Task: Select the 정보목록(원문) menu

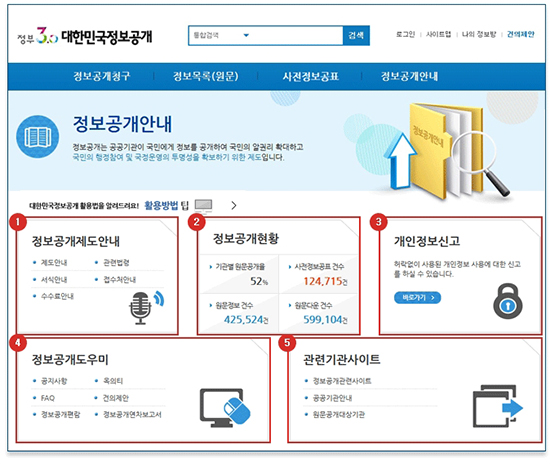Action: click(x=206, y=76)
